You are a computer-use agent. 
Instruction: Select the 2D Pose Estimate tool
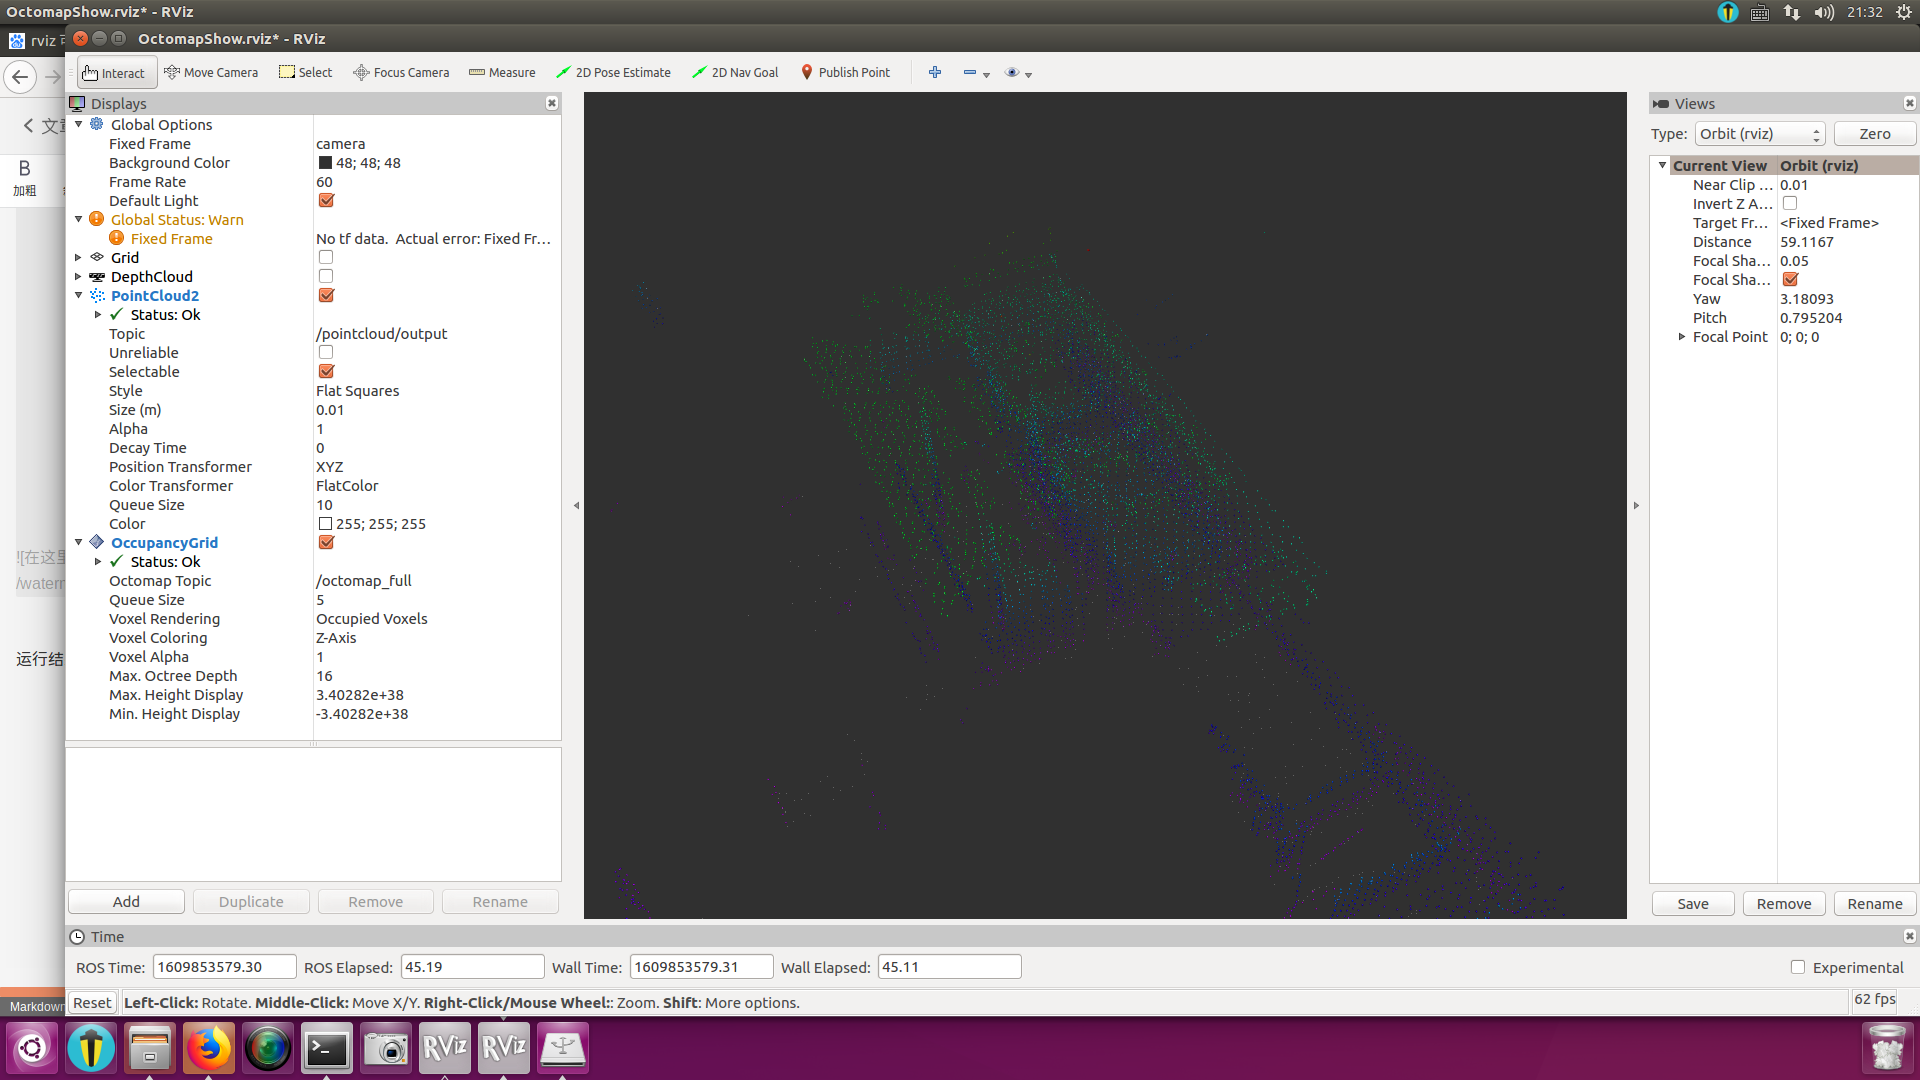point(615,73)
